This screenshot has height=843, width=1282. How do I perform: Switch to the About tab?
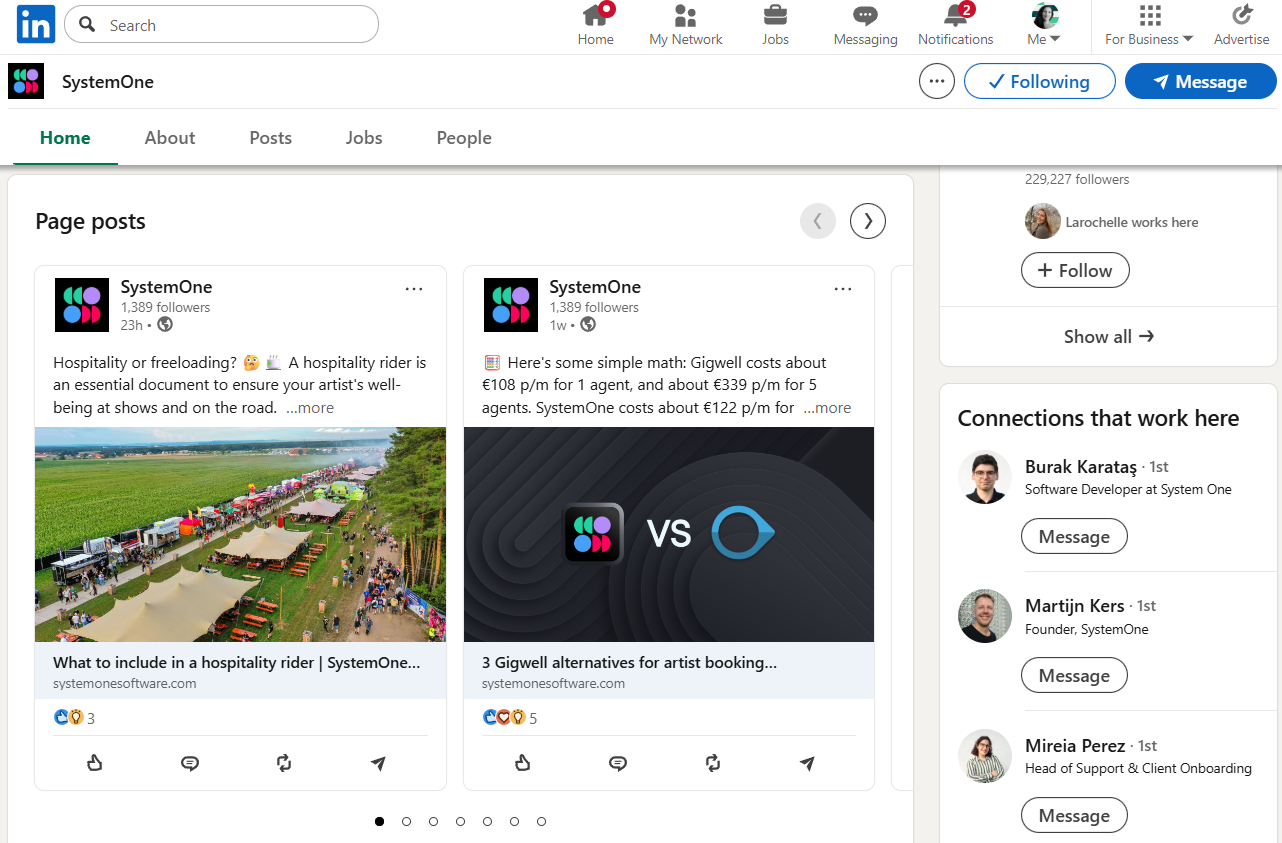170,138
